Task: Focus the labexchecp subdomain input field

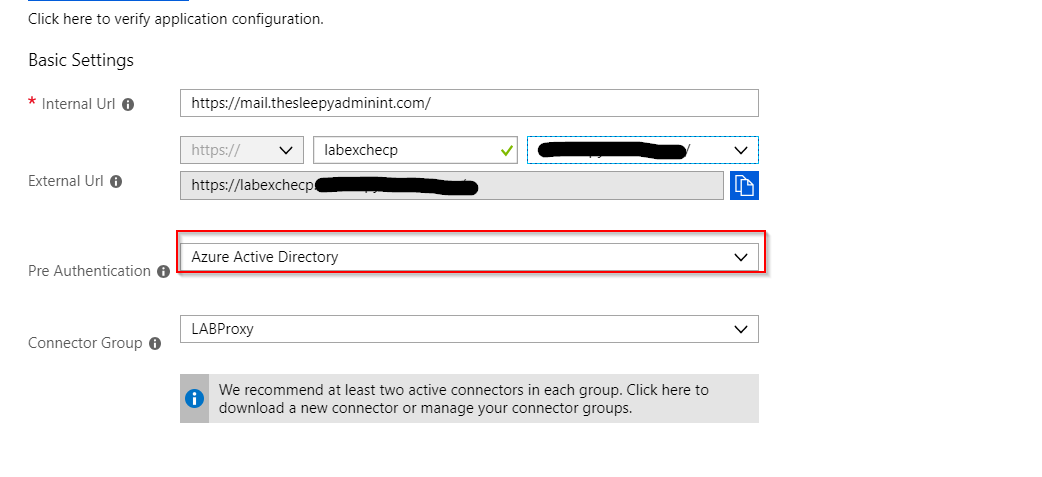Action: tap(405, 150)
